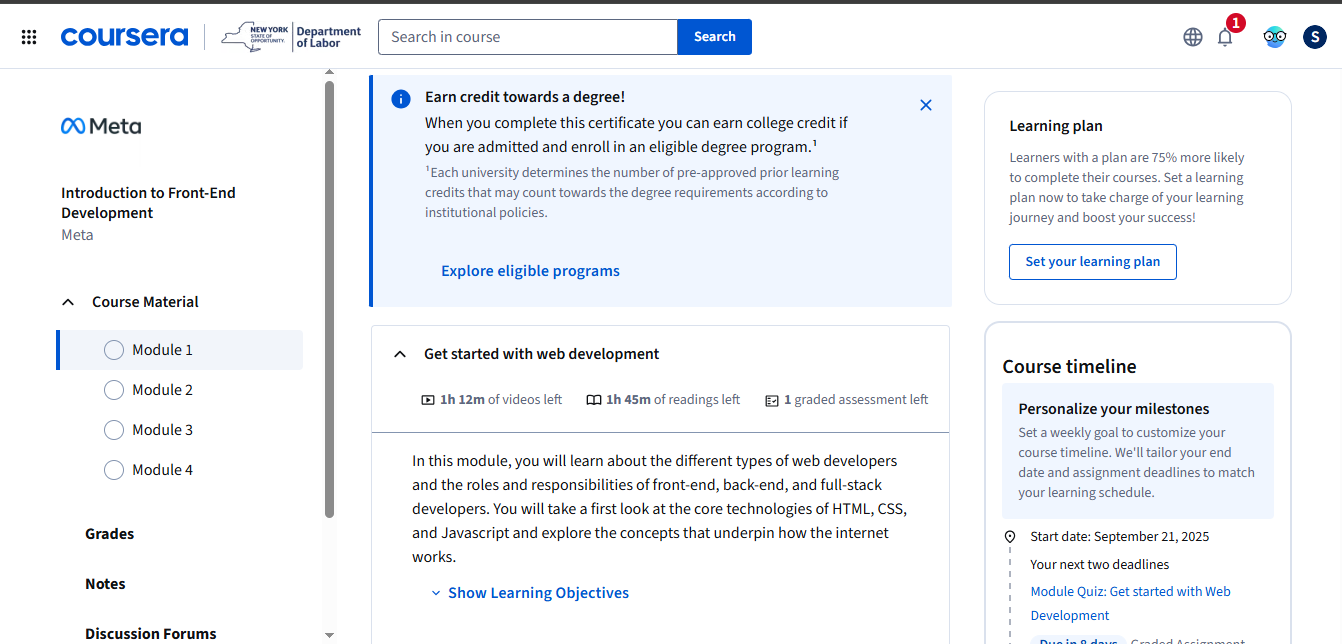The width and height of the screenshot is (1342, 644).
Task: Click Set your learning plan button
Action: (x=1092, y=262)
